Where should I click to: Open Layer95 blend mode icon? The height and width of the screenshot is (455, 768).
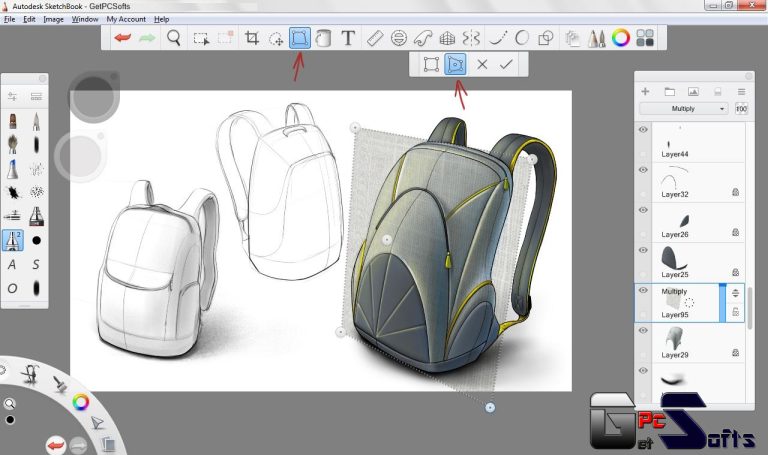point(735,293)
